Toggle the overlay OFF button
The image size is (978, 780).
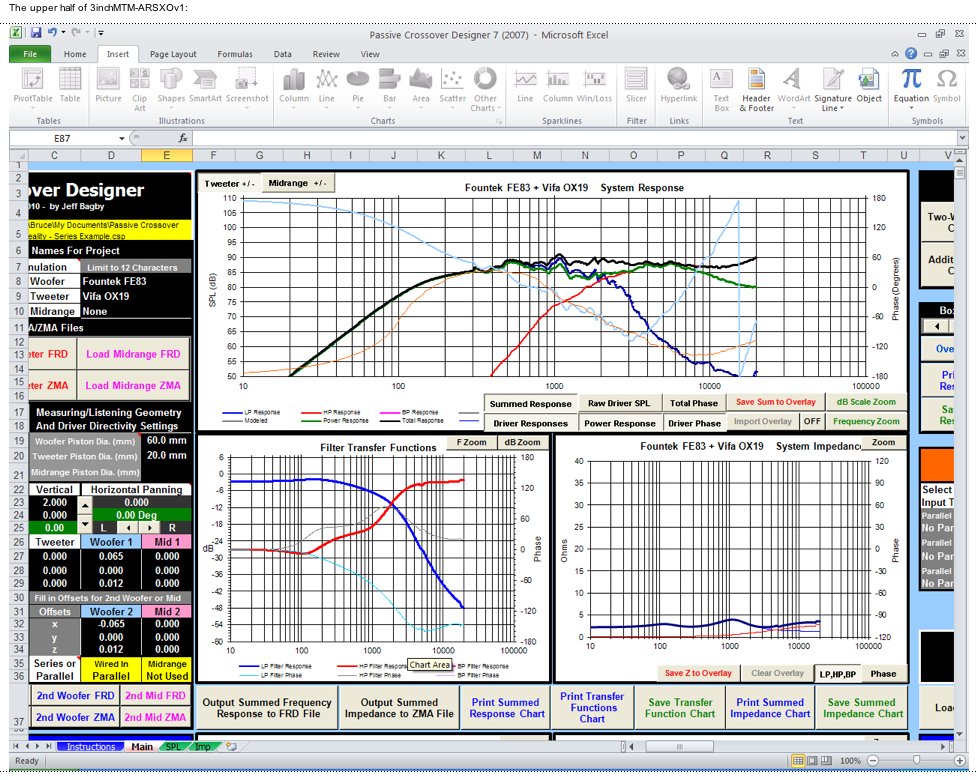(x=812, y=421)
